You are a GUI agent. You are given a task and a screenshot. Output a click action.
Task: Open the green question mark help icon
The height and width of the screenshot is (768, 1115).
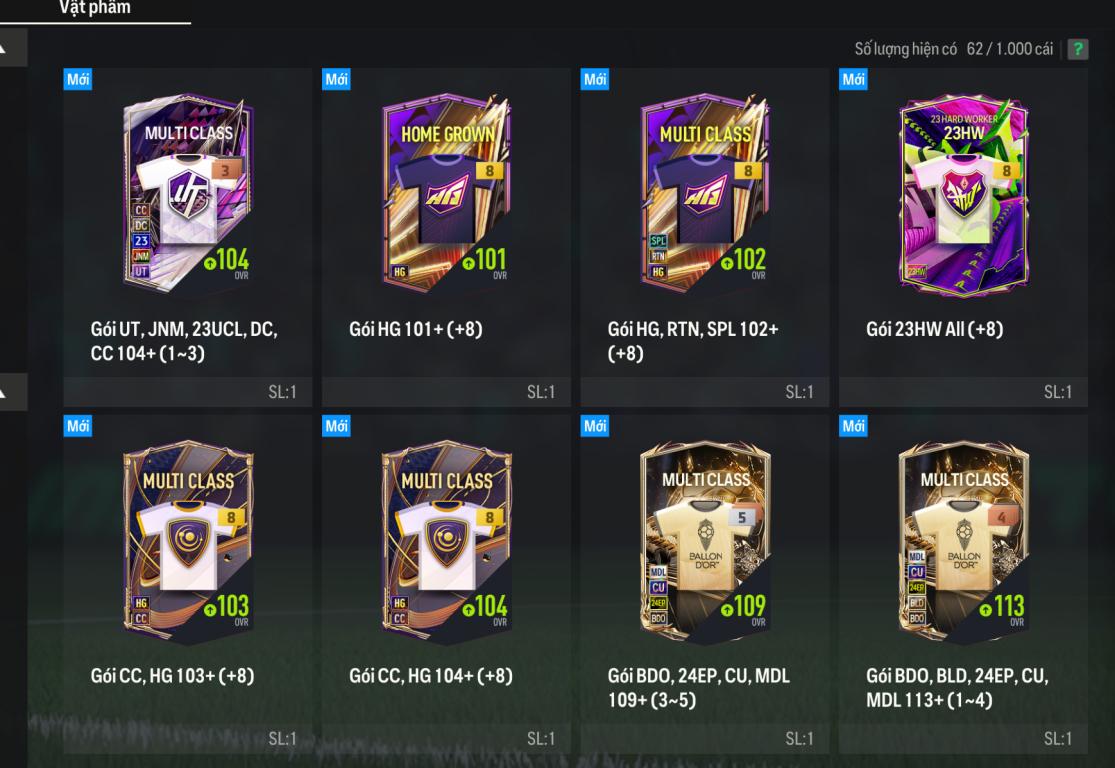(x=1077, y=49)
